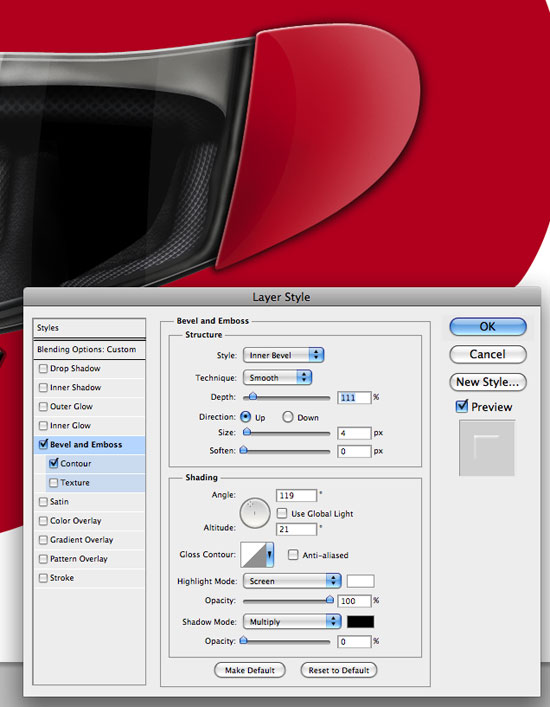
Task: Enable Use Global Light
Action: (282, 513)
